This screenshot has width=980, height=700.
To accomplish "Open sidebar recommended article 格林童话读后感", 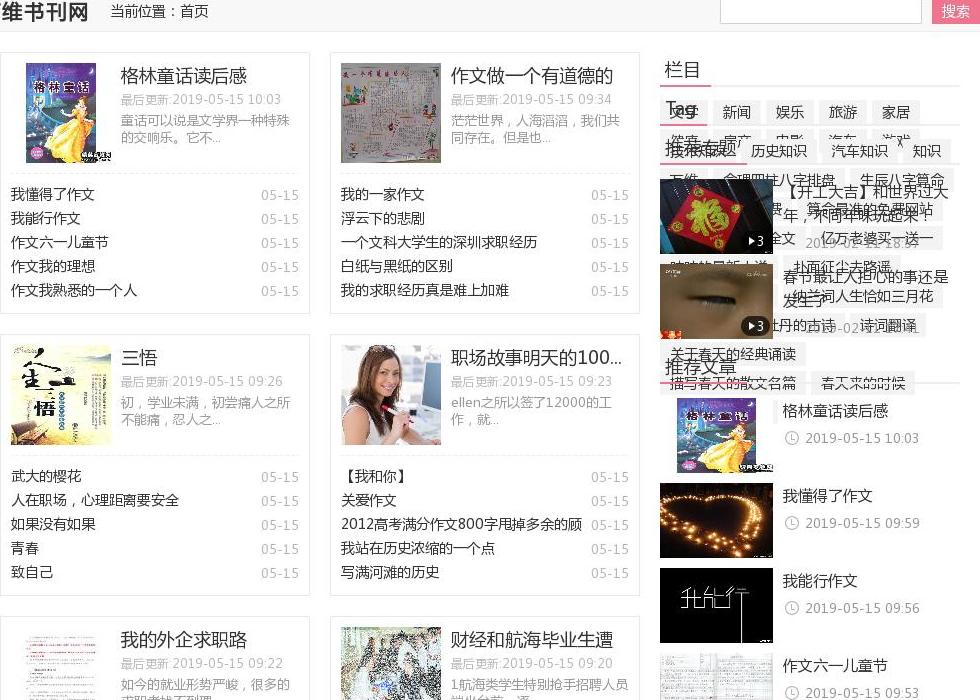I will click(835, 411).
